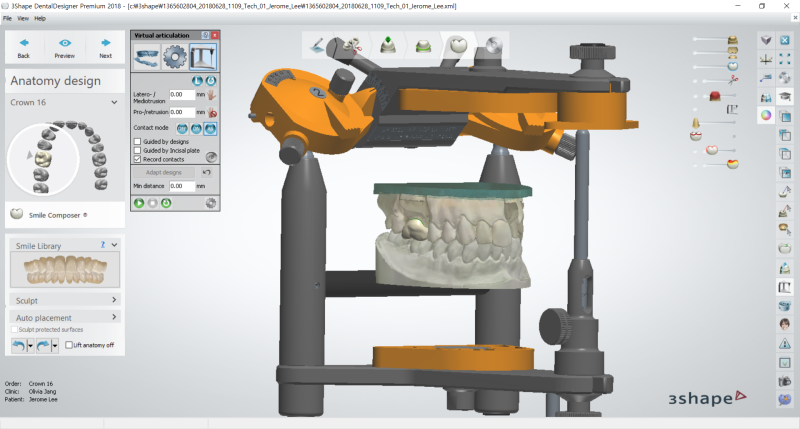Play the articulation movement
Viewport: 800px width, 429px height.
139,203
